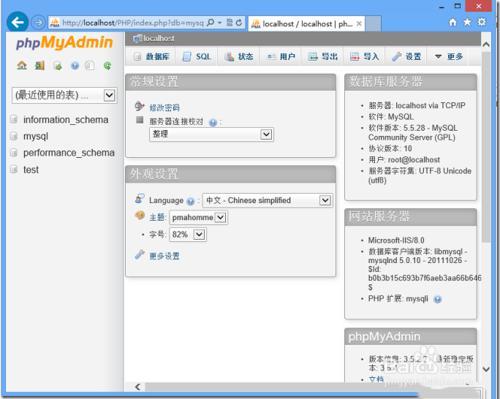Click help icon next to Language label
Viewport: 500px width, 399px height.
190,201
